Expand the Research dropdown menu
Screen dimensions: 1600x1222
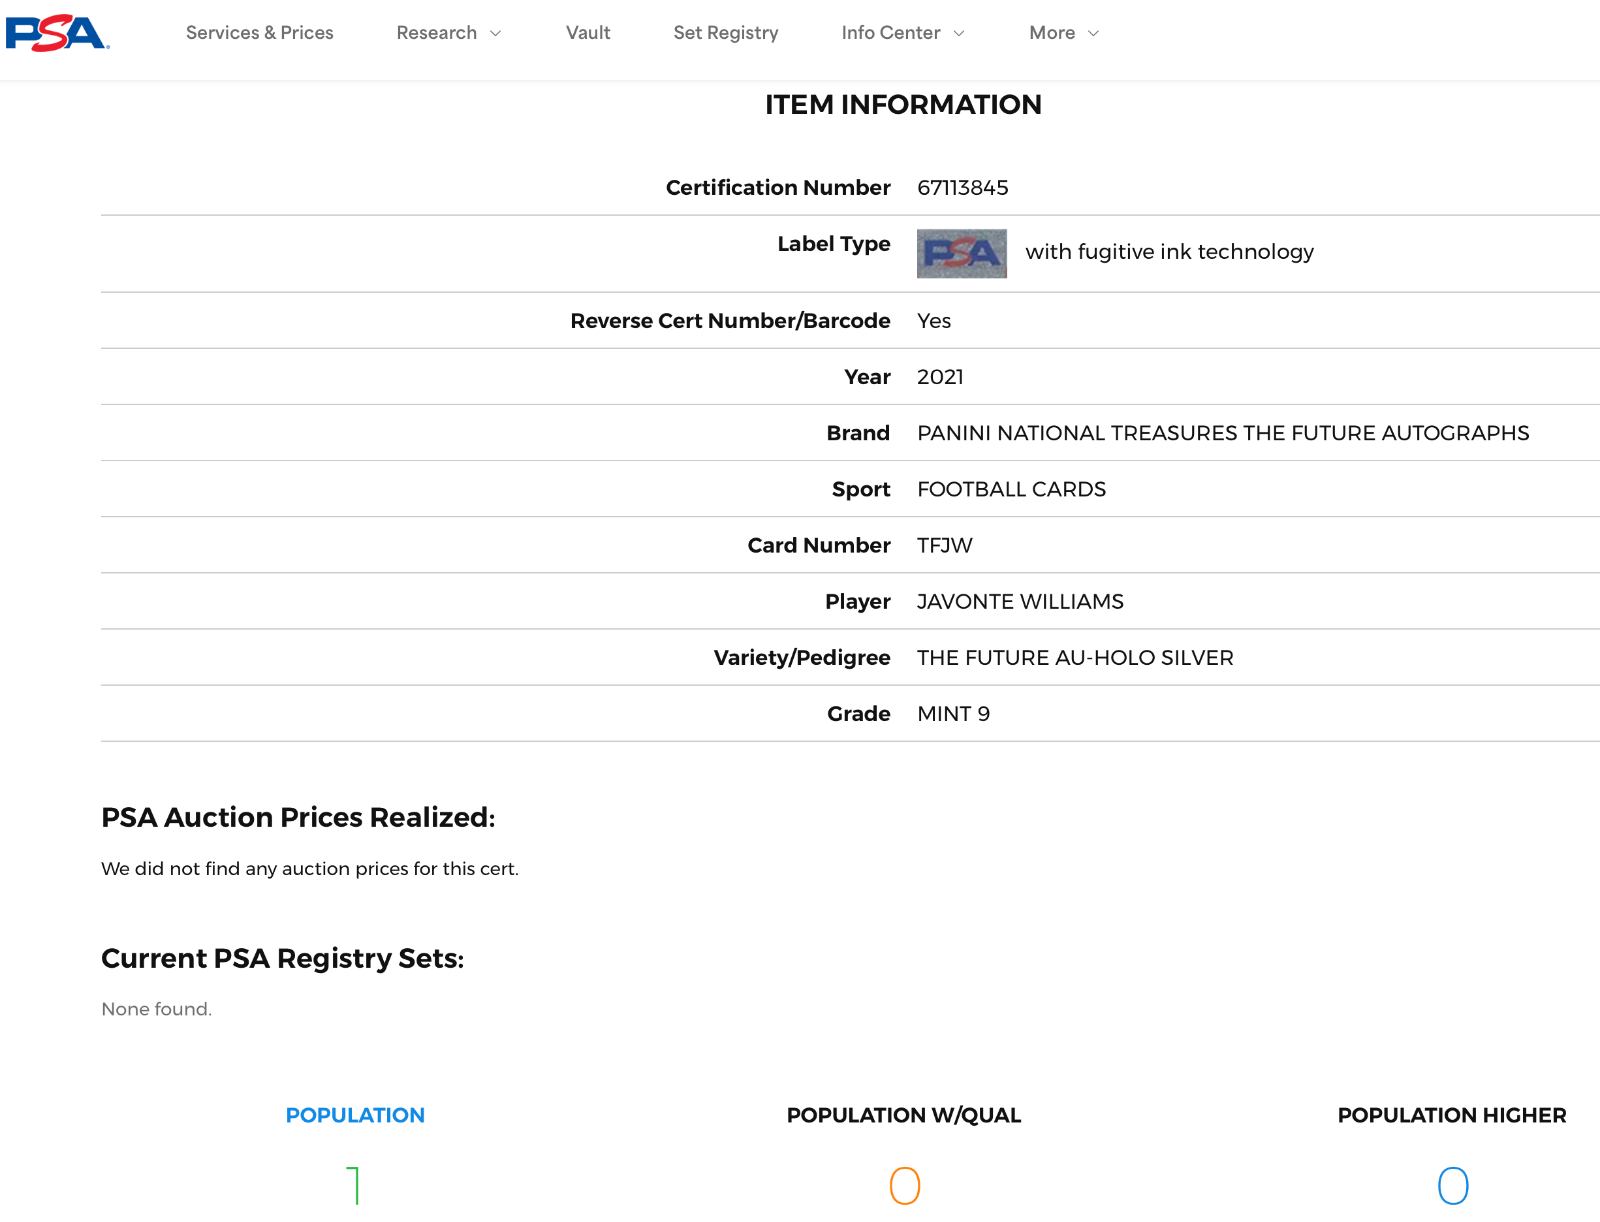(x=437, y=33)
